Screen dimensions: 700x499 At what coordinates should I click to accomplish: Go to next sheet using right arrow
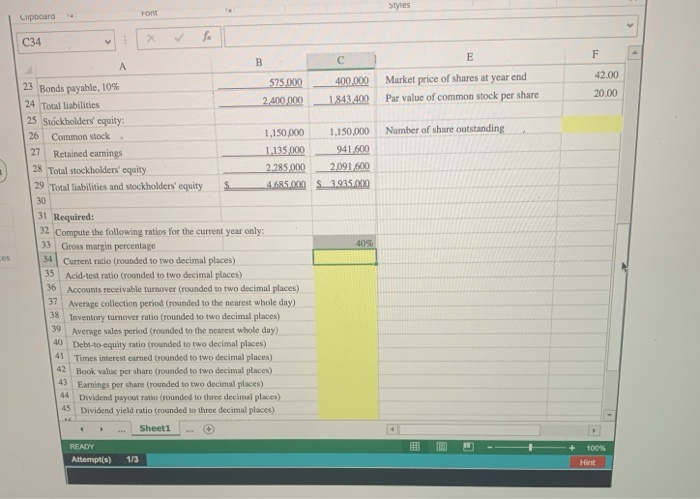coord(101,429)
